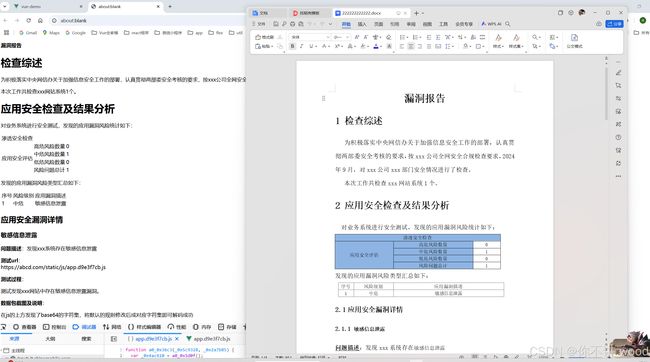Open the devtools Memory panel

[202, 327]
